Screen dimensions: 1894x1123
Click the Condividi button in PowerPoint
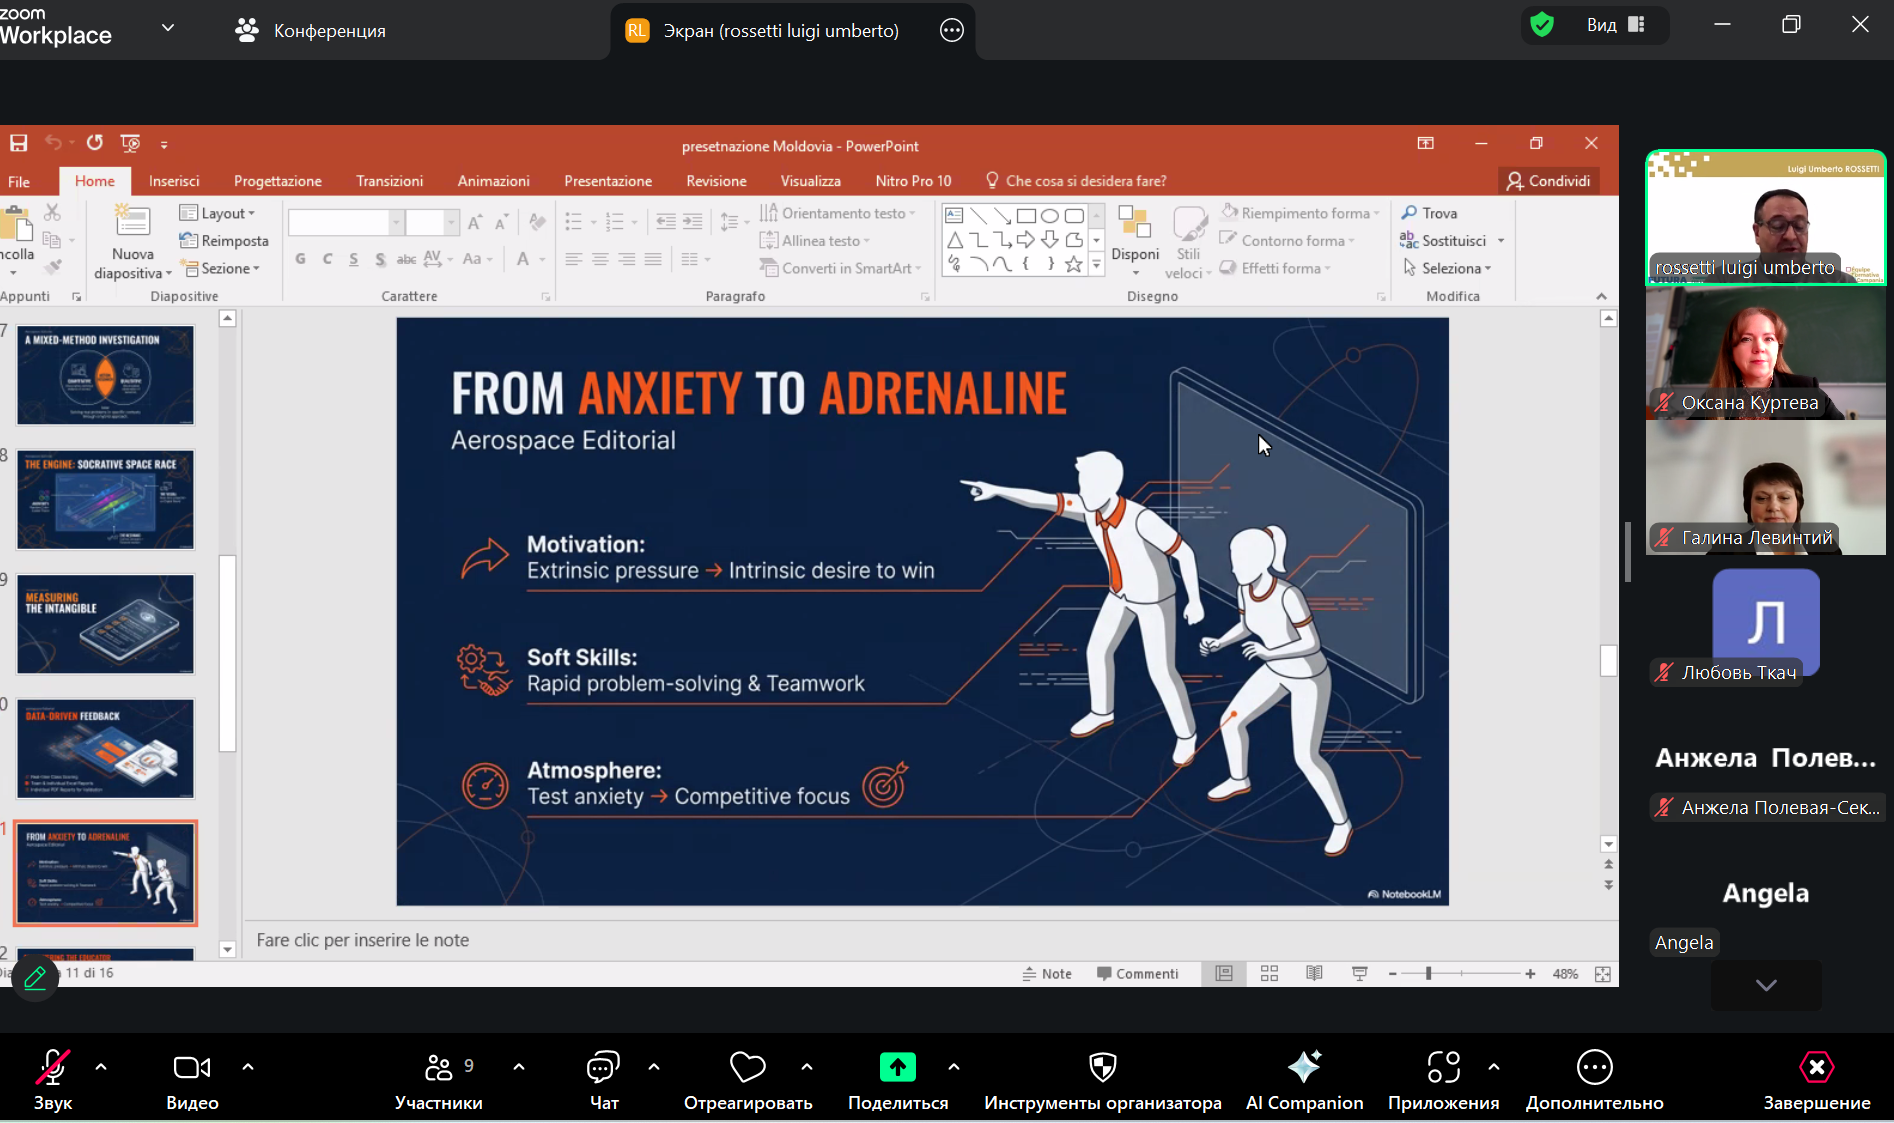(x=1548, y=181)
